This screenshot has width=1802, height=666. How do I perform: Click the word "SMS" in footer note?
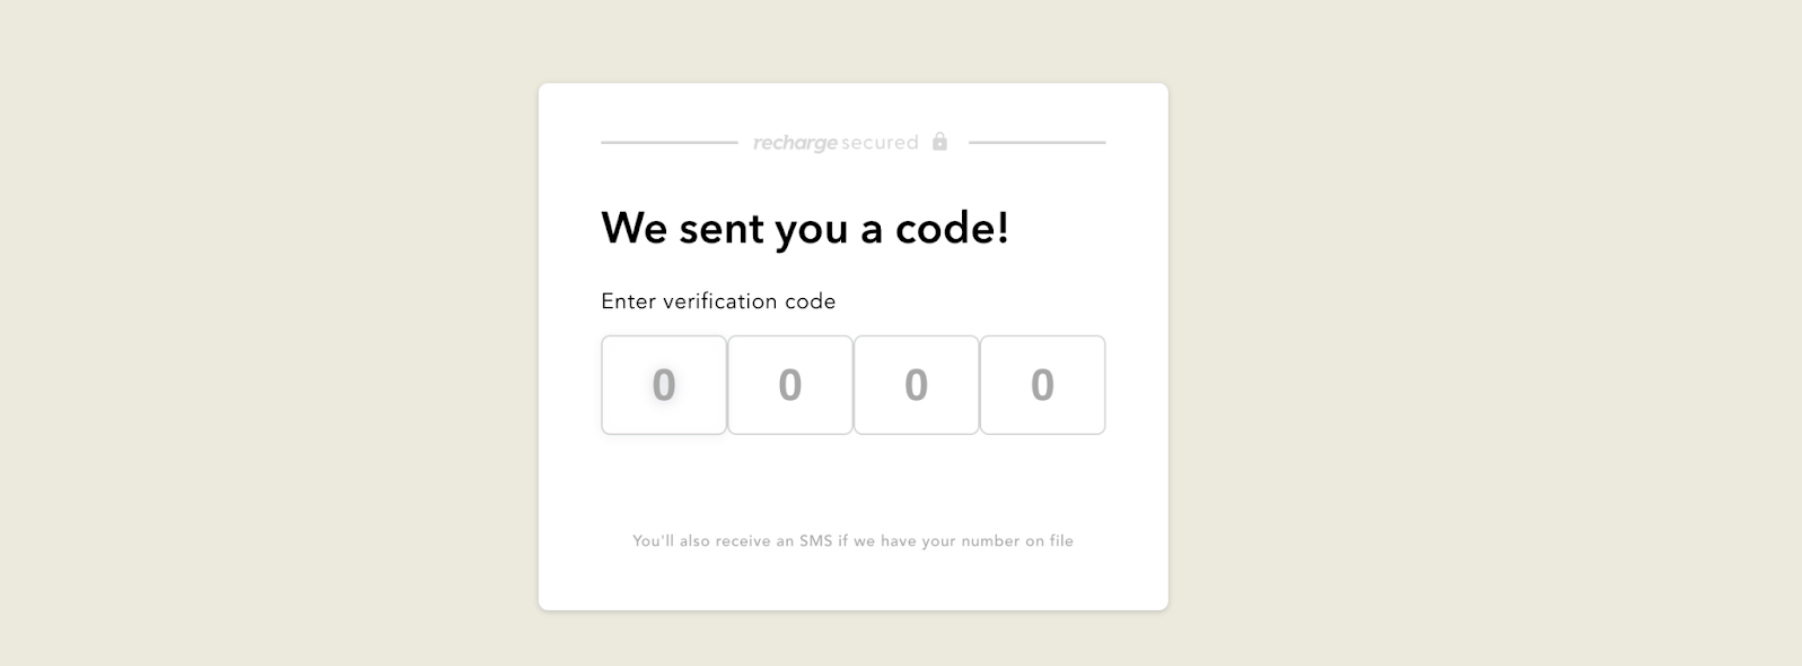(x=815, y=541)
